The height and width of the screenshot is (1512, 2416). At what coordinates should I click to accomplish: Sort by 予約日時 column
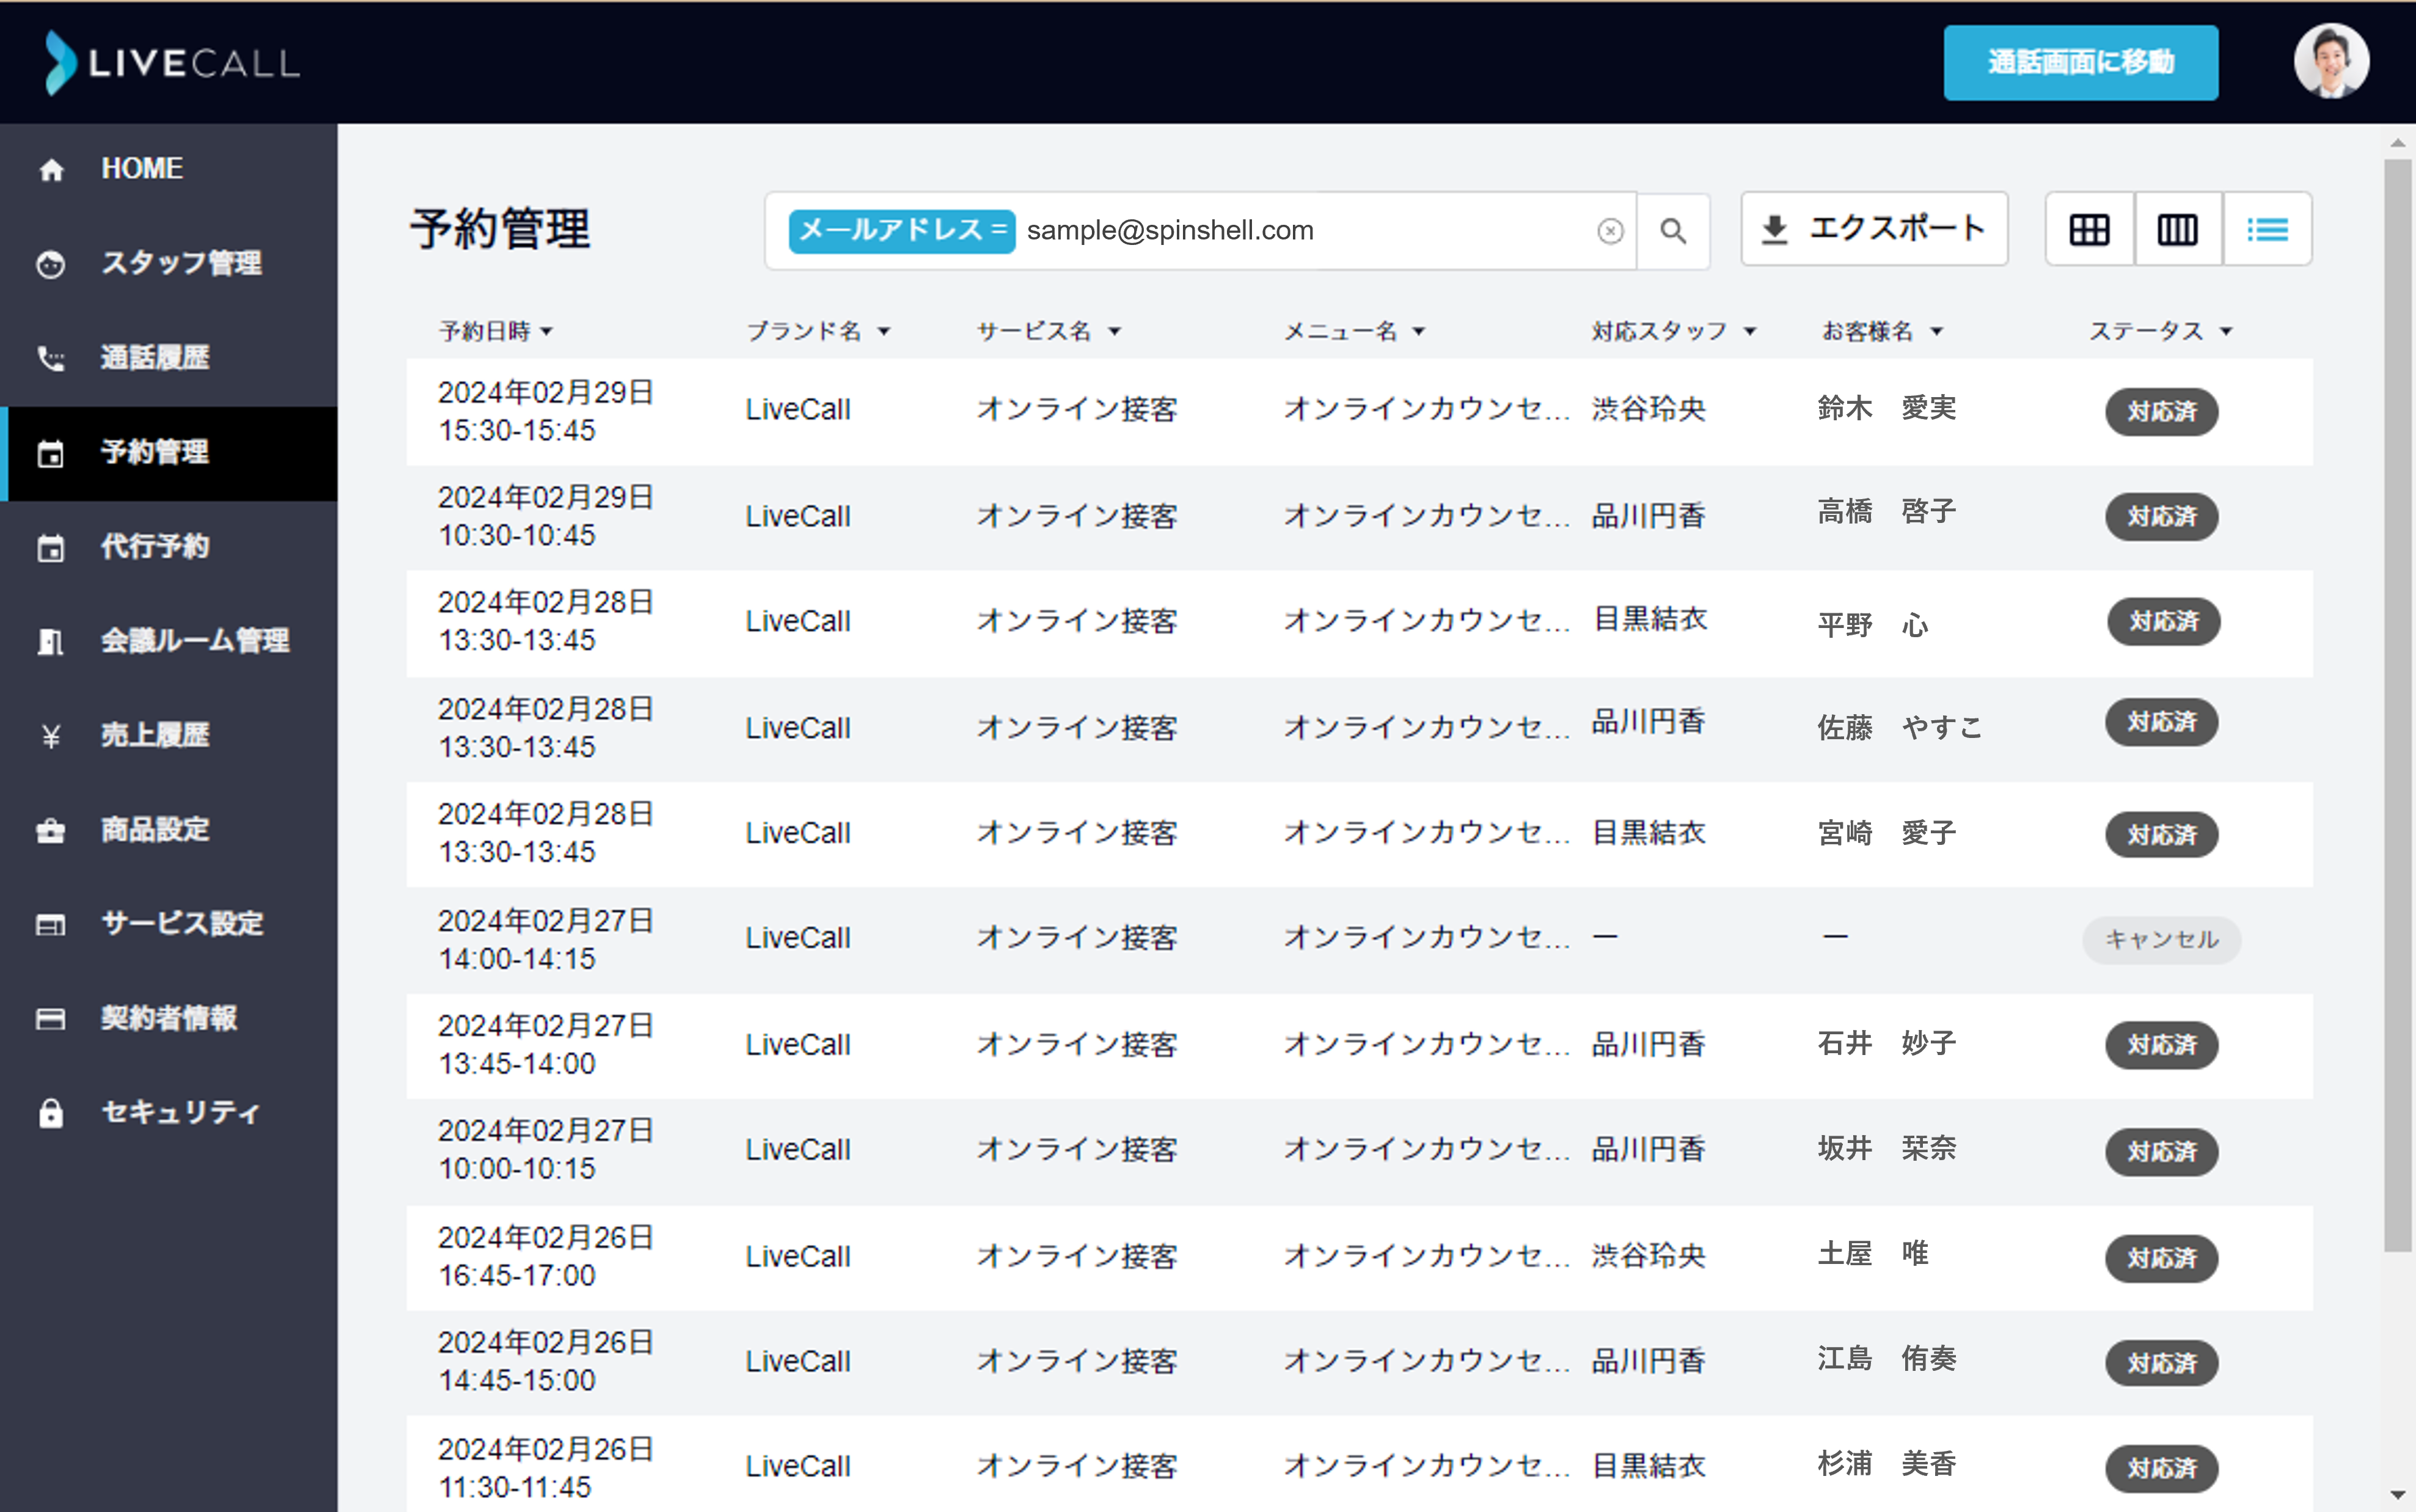pos(496,331)
